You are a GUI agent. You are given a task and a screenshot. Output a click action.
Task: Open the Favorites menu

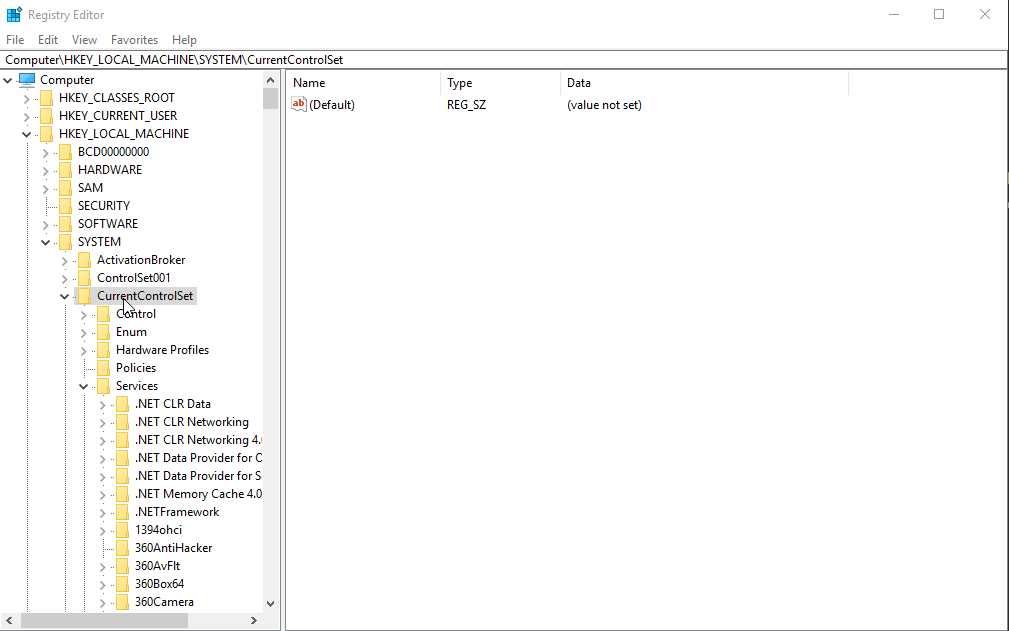coord(134,40)
